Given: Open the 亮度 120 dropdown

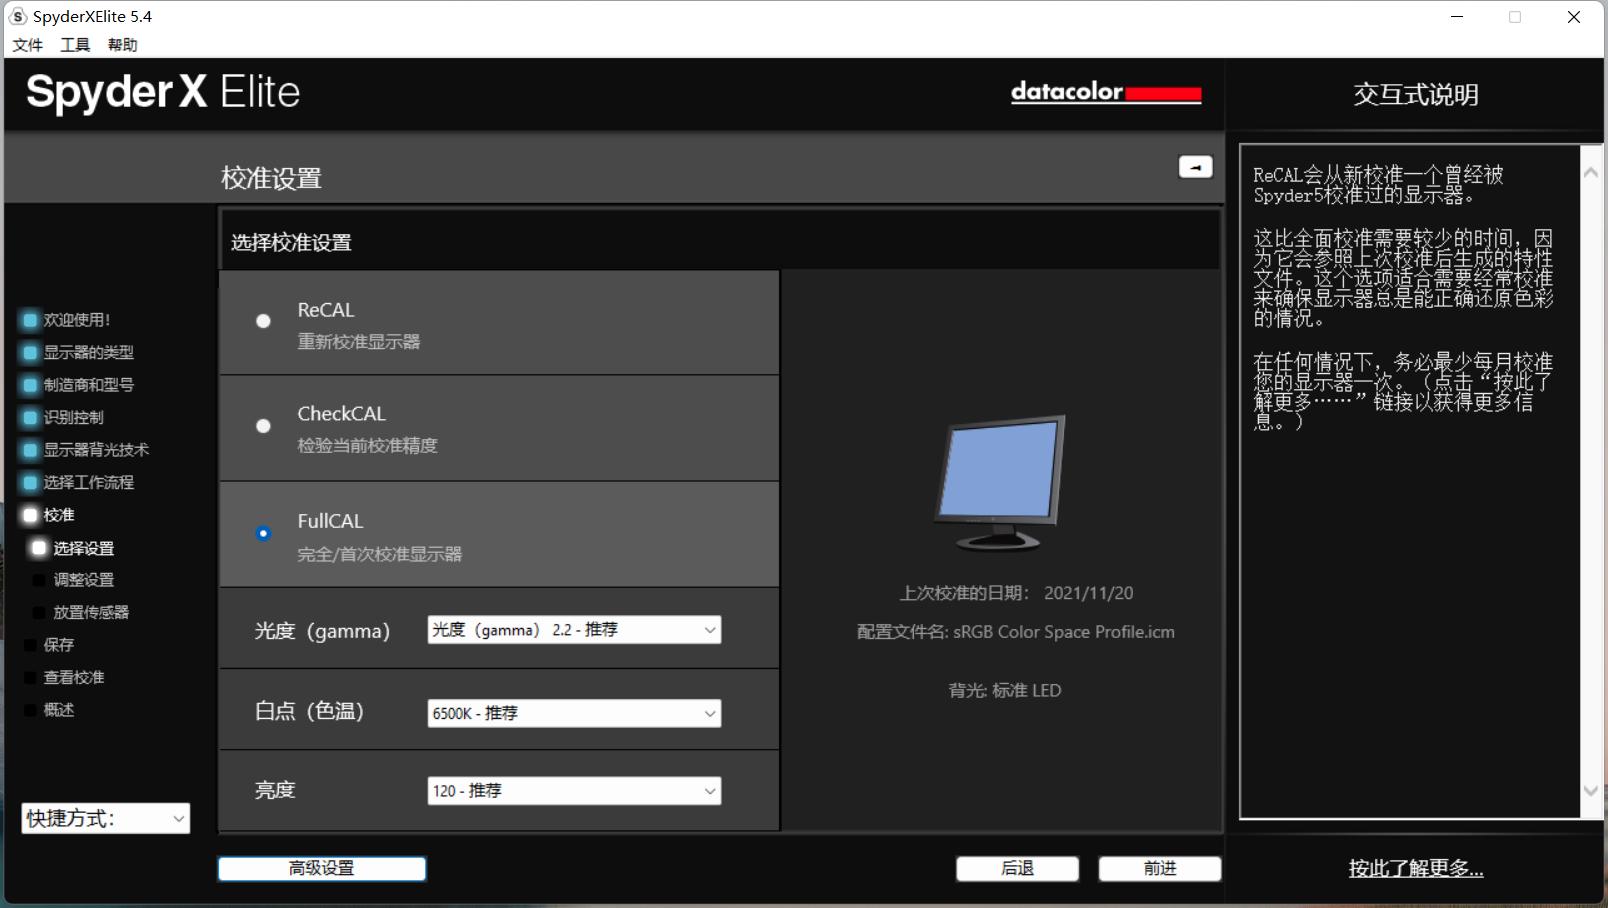Looking at the screenshot, I should [x=574, y=791].
